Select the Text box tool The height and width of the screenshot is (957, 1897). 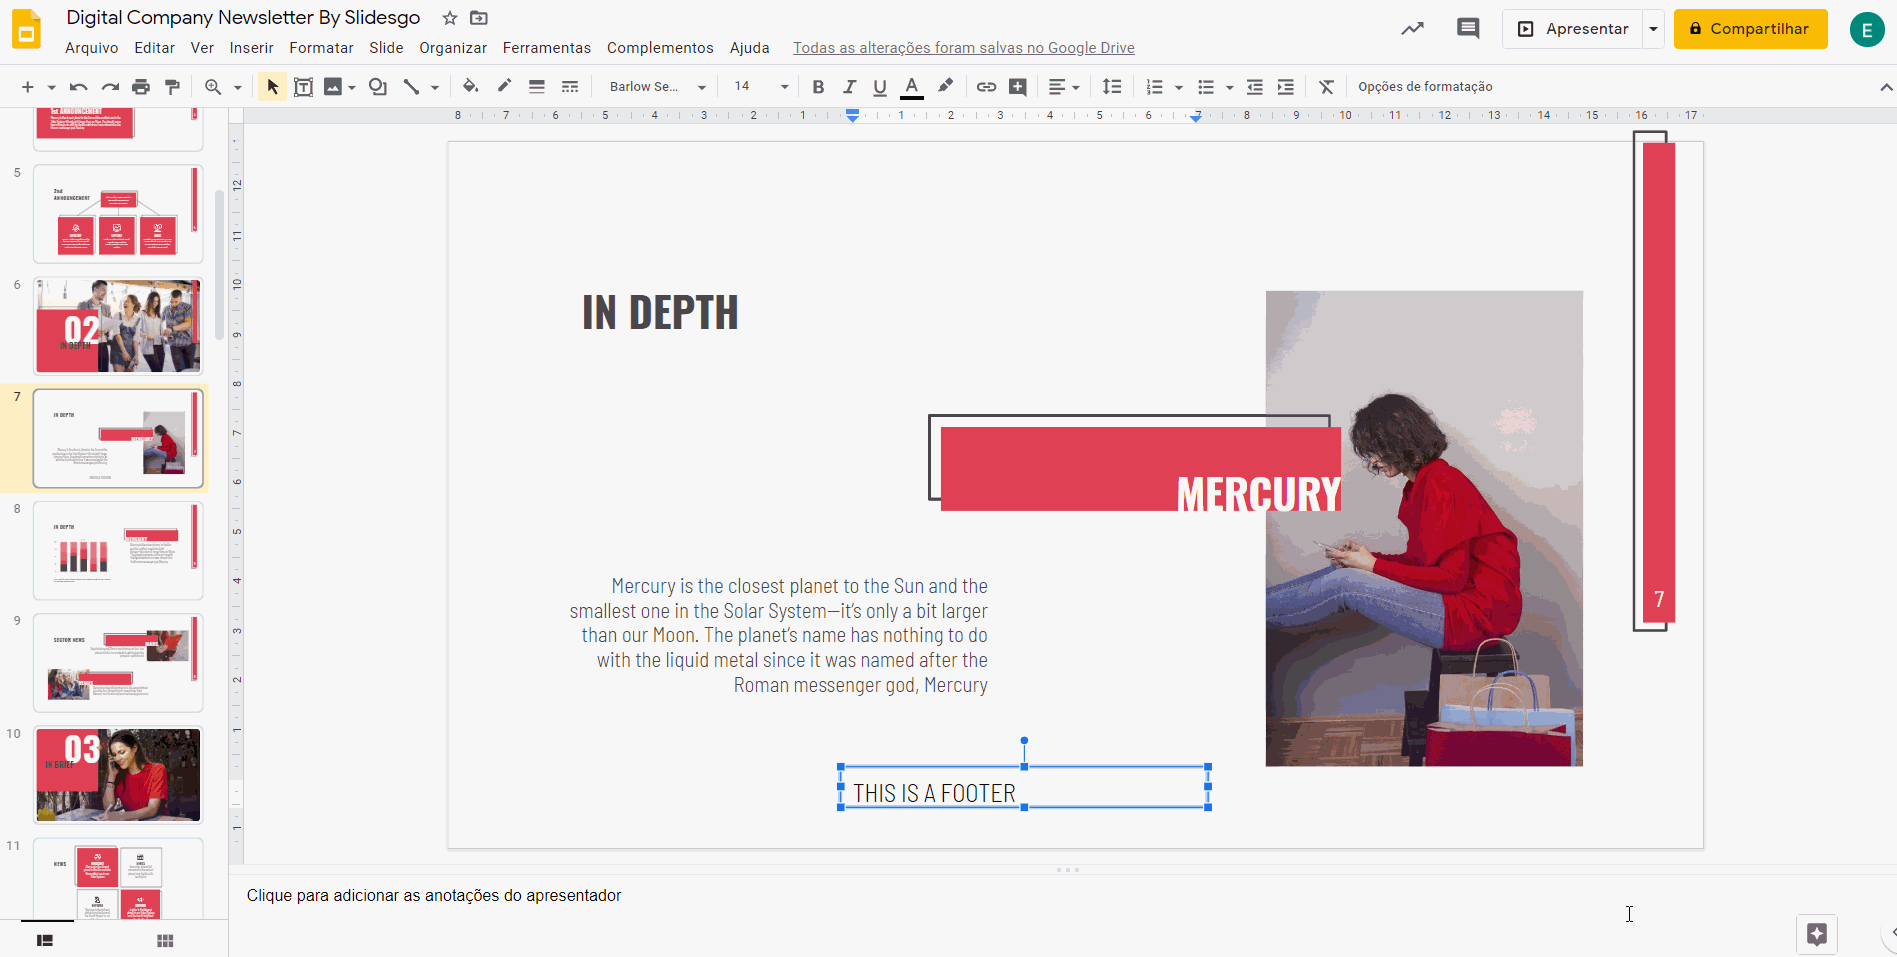click(303, 87)
